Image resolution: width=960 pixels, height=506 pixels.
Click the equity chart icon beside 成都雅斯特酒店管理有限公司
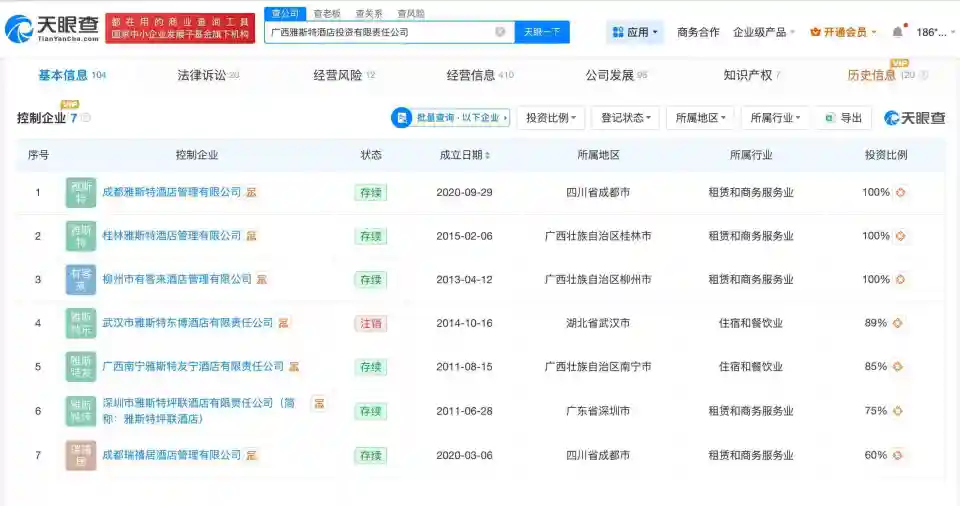click(251, 192)
